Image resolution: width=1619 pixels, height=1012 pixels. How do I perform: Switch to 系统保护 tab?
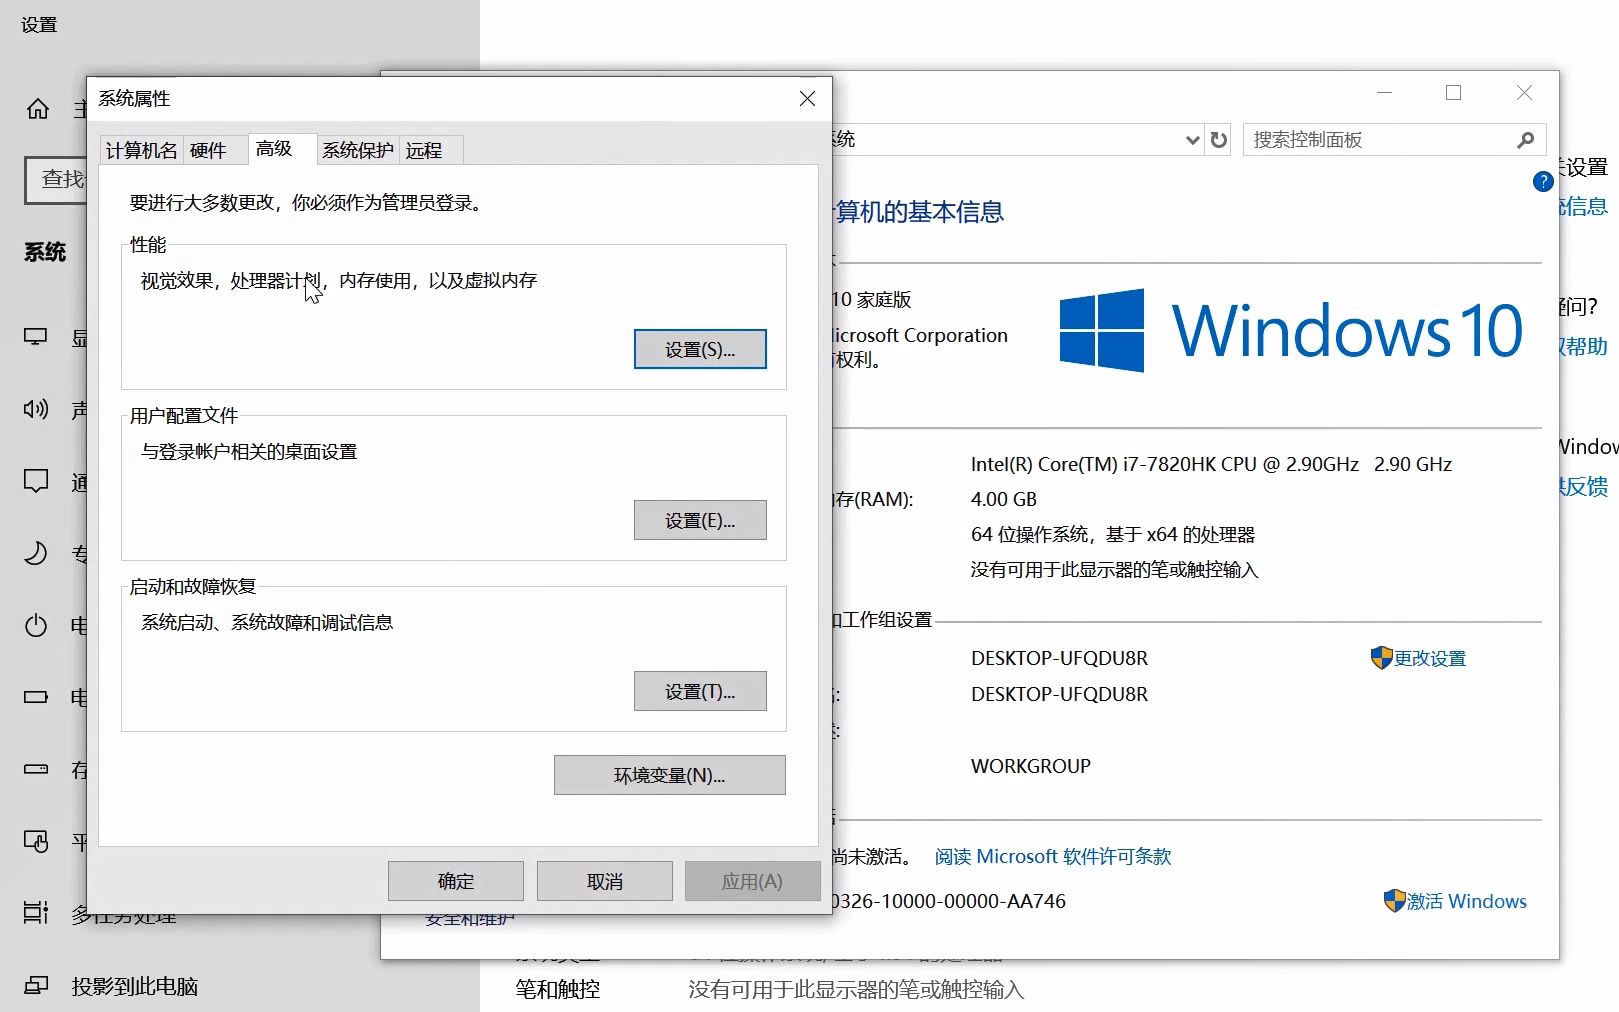[358, 150]
